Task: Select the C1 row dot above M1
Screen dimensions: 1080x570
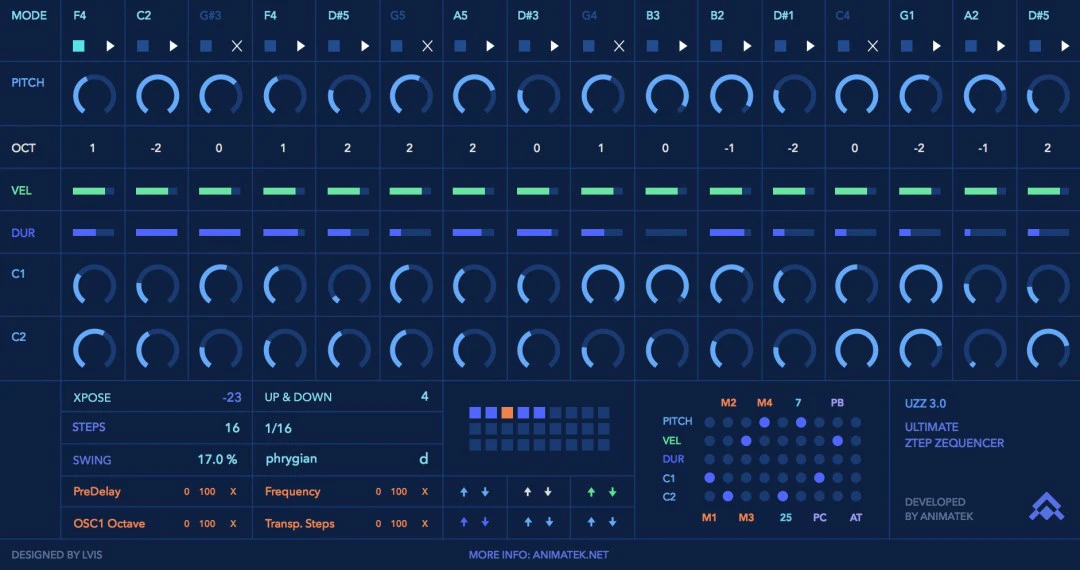Action: [x=709, y=478]
